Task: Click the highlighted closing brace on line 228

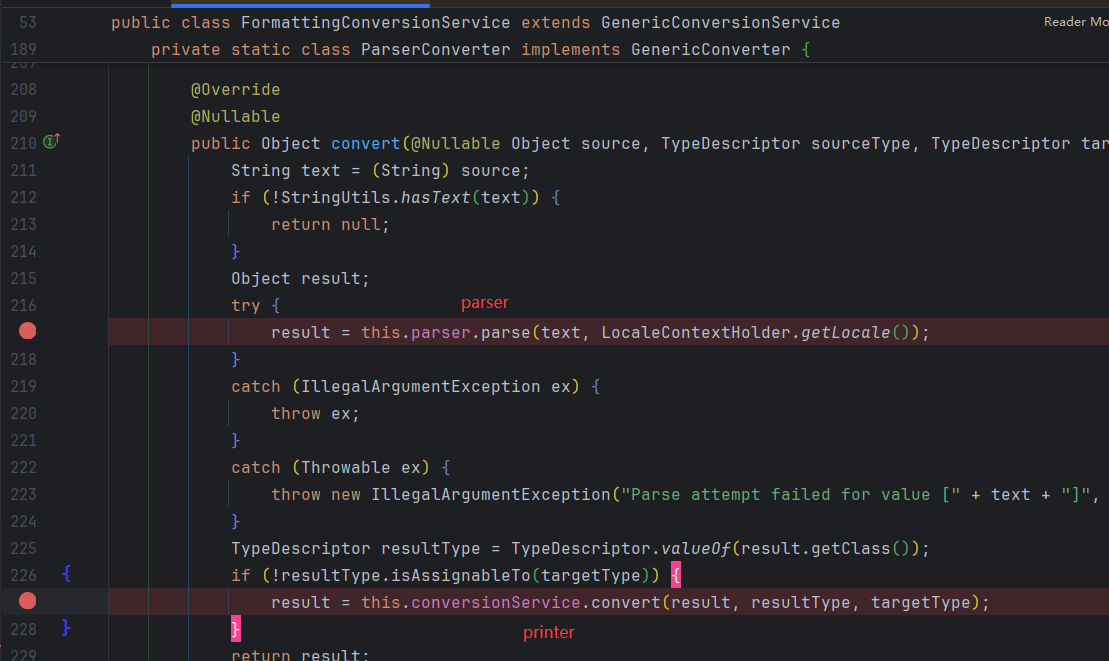Action: tap(236, 628)
